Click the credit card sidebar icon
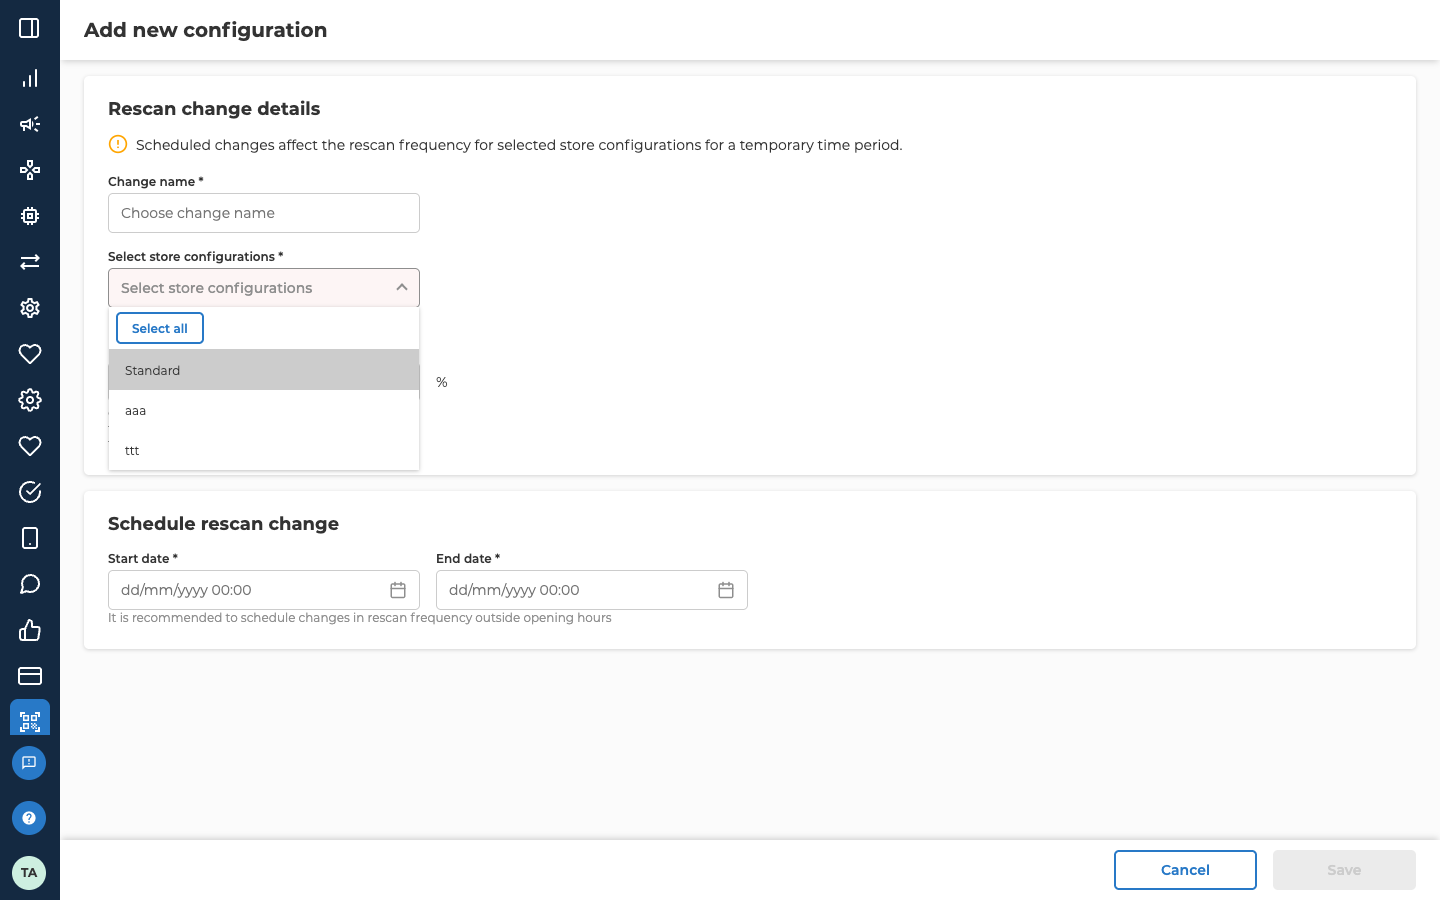The image size is (1440, 900). click(x=30, y=676)
